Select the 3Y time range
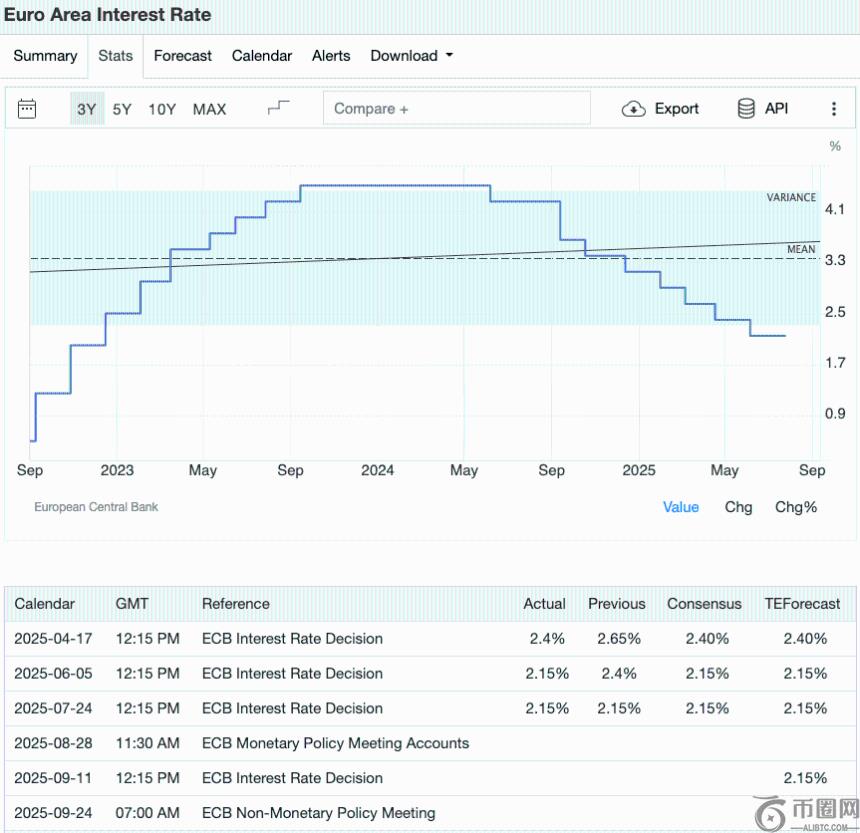The height and width of the screenshot is (833, 860). point(87,109)
